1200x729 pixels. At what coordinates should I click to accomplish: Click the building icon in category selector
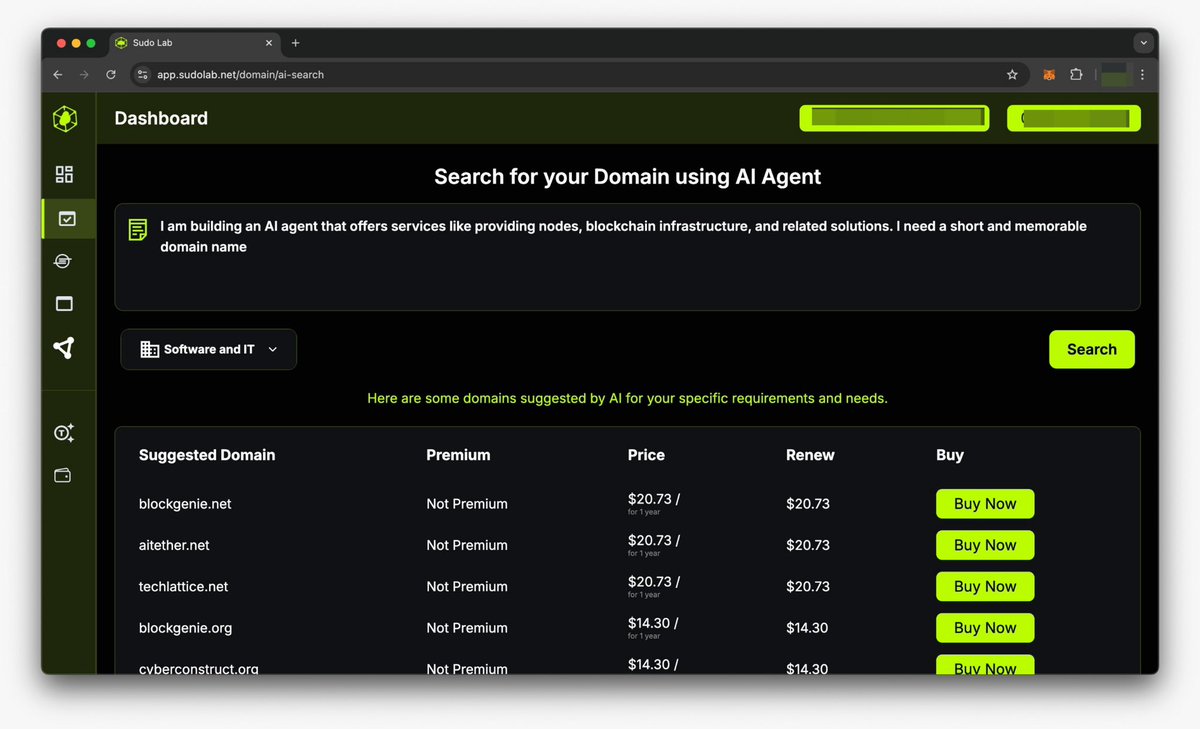tap(150, 349)
